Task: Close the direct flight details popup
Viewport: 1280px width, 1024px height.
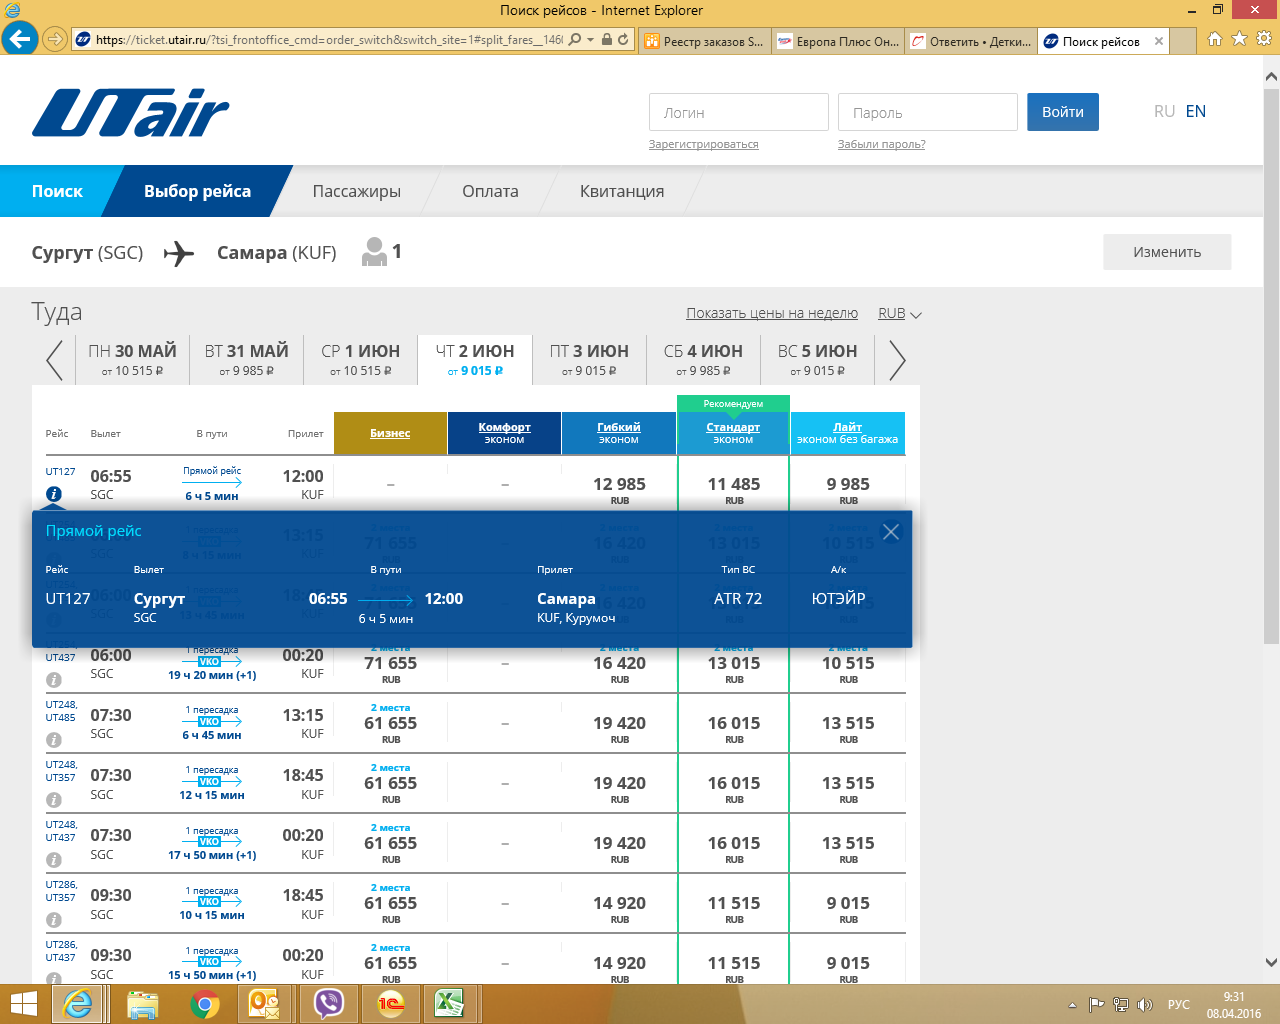Action: tap(890, 532)
